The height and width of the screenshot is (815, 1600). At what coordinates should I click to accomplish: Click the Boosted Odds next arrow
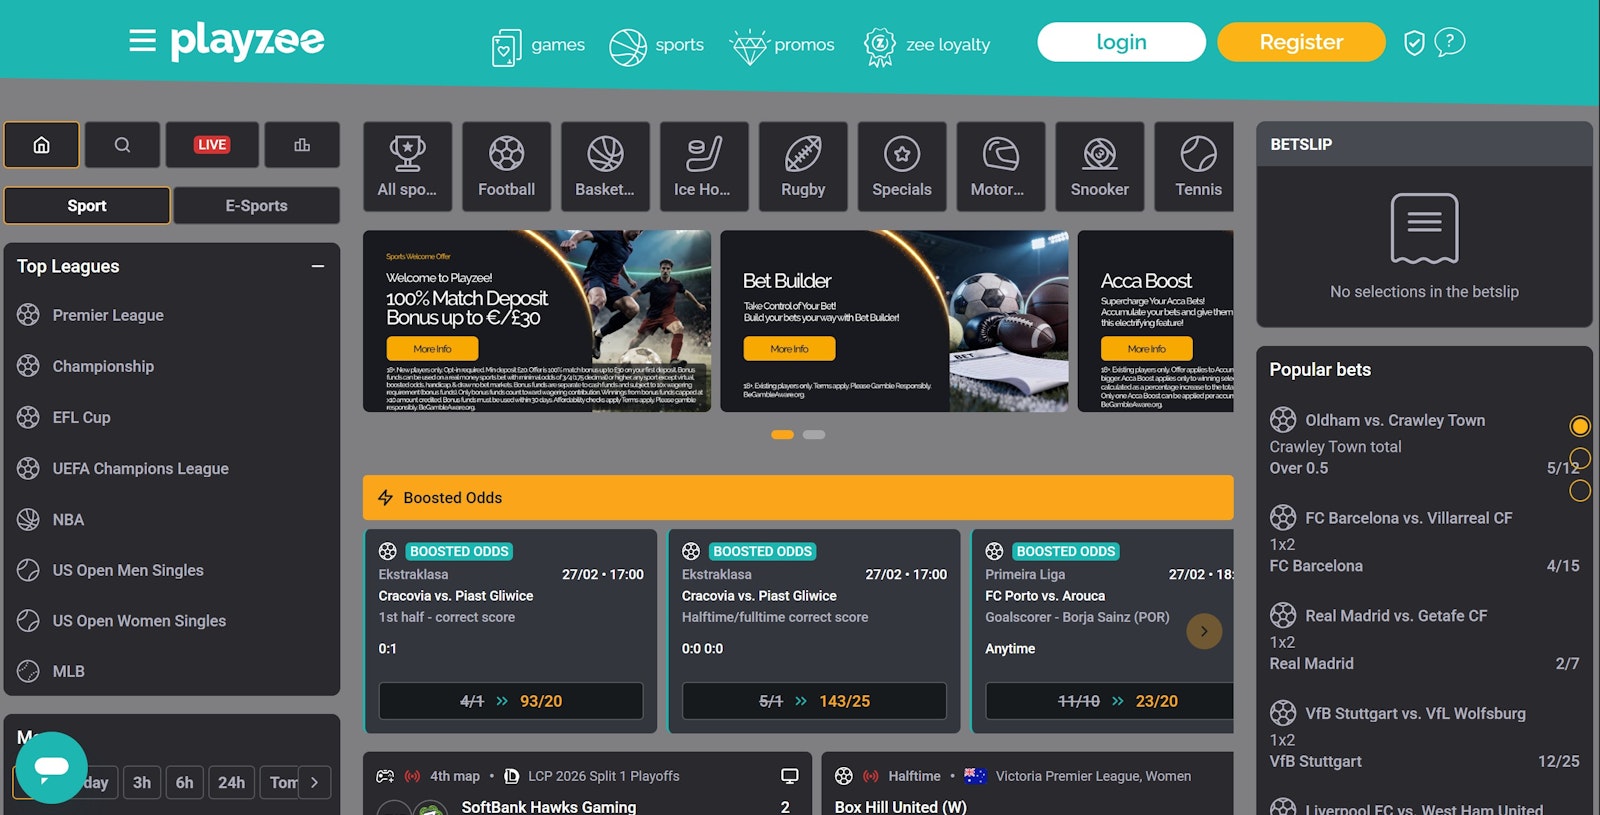coord(1204,631)
